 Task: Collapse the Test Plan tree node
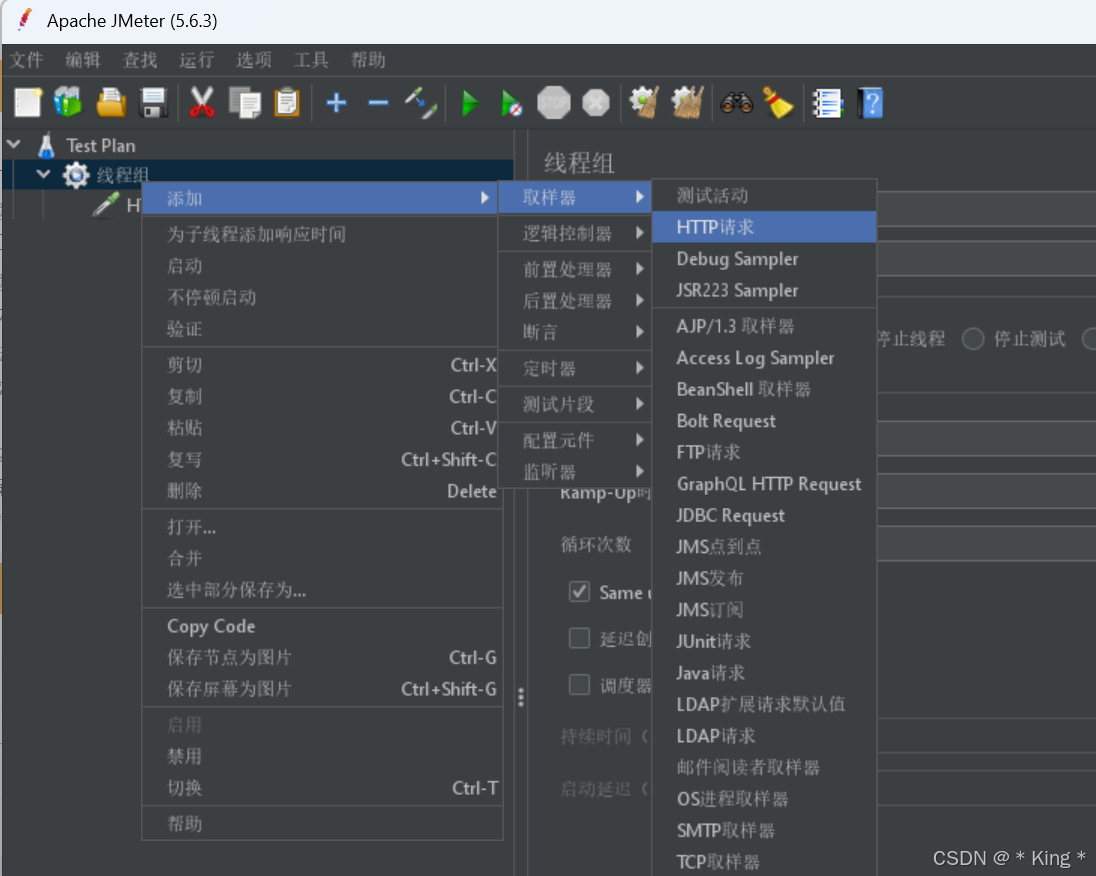(14, 145)
